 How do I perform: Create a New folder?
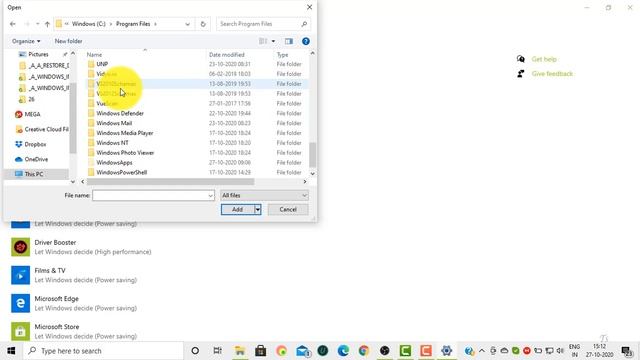[69, 41]
